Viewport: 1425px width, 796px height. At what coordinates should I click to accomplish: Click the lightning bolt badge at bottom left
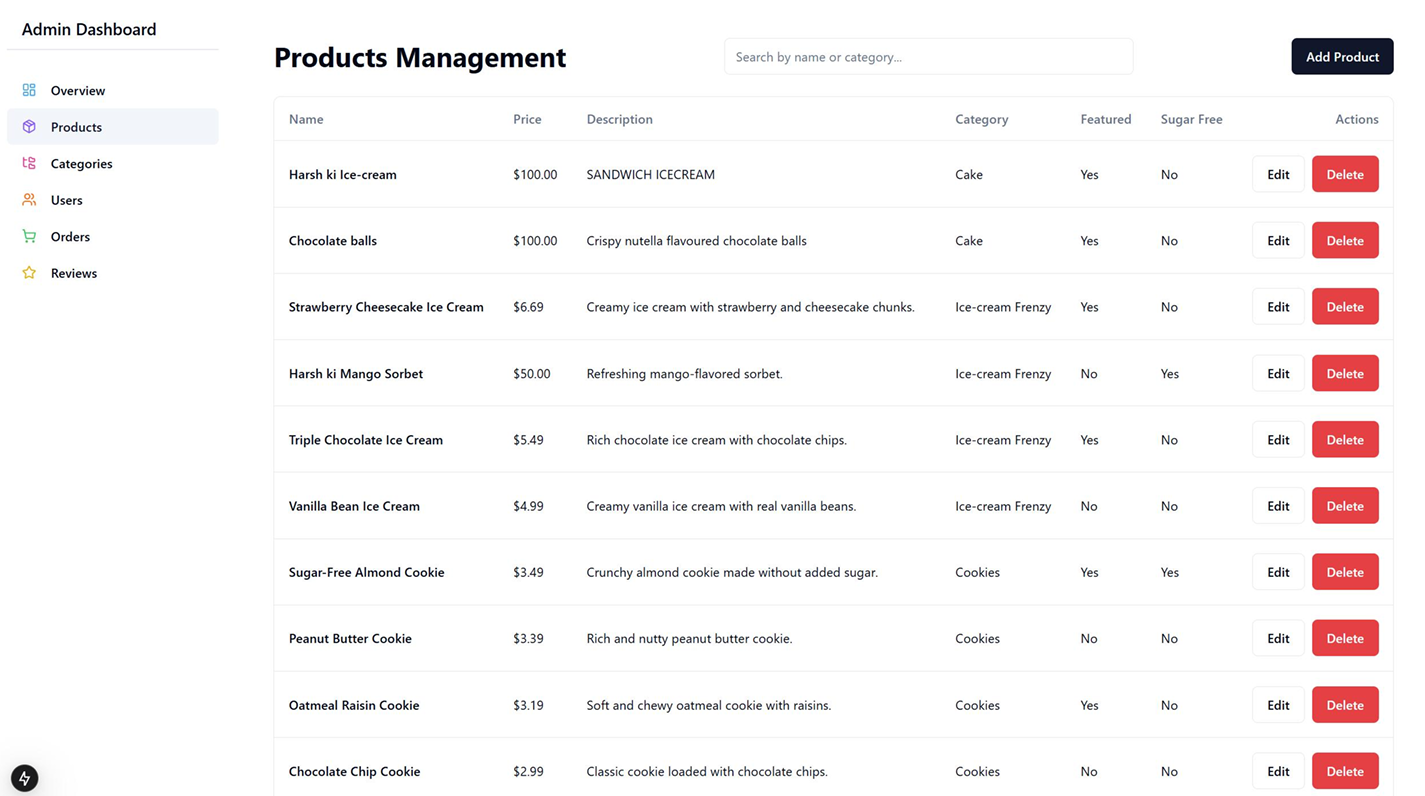[x=25, y=778]
